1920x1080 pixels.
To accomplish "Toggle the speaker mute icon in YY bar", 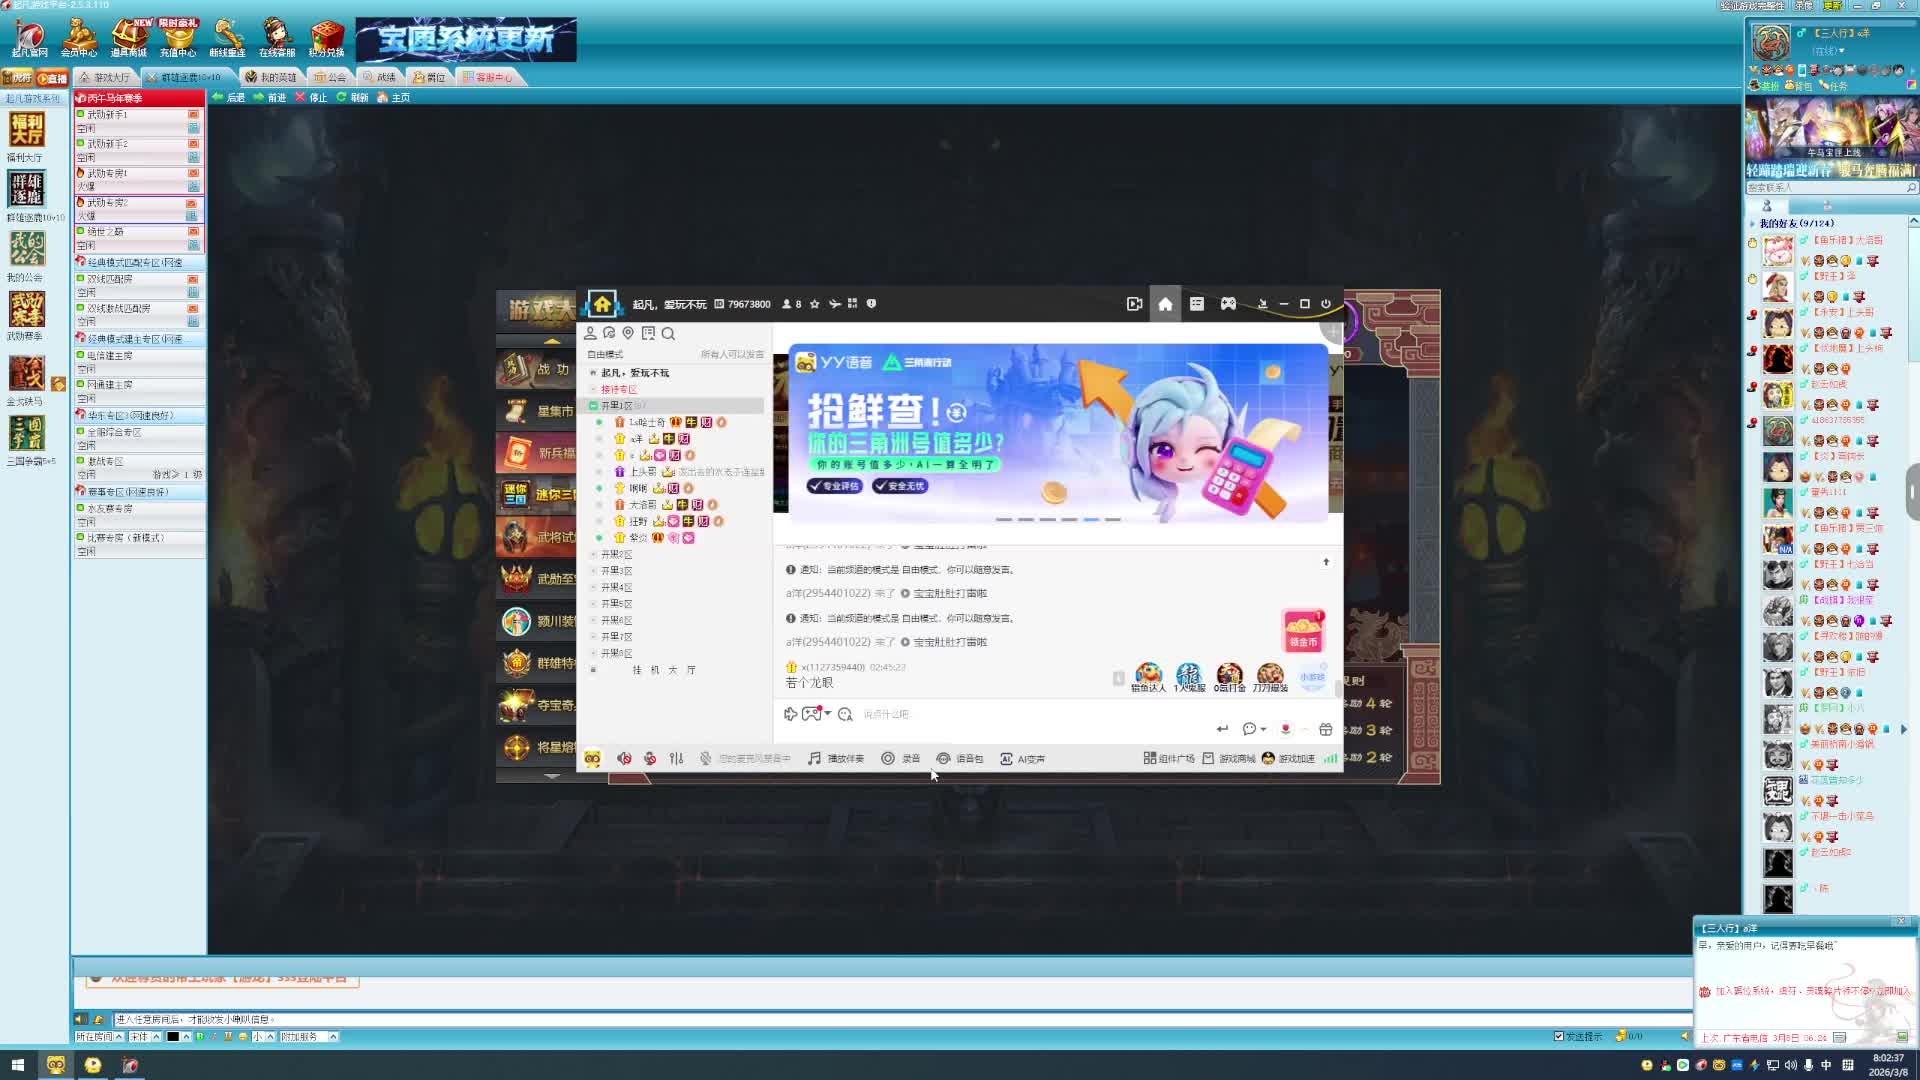I will point(624,759).
